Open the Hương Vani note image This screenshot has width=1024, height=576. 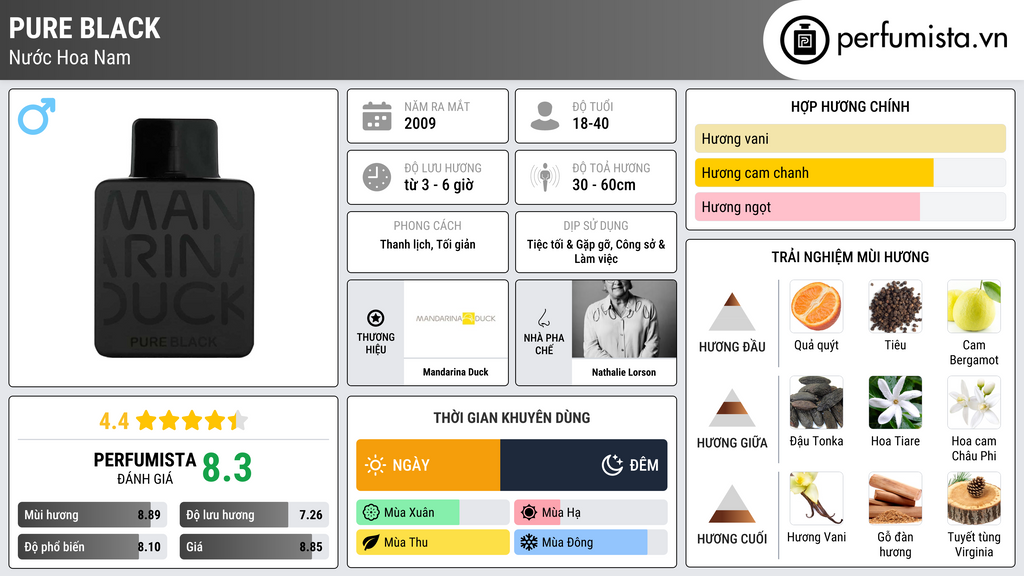pos(816,498)
